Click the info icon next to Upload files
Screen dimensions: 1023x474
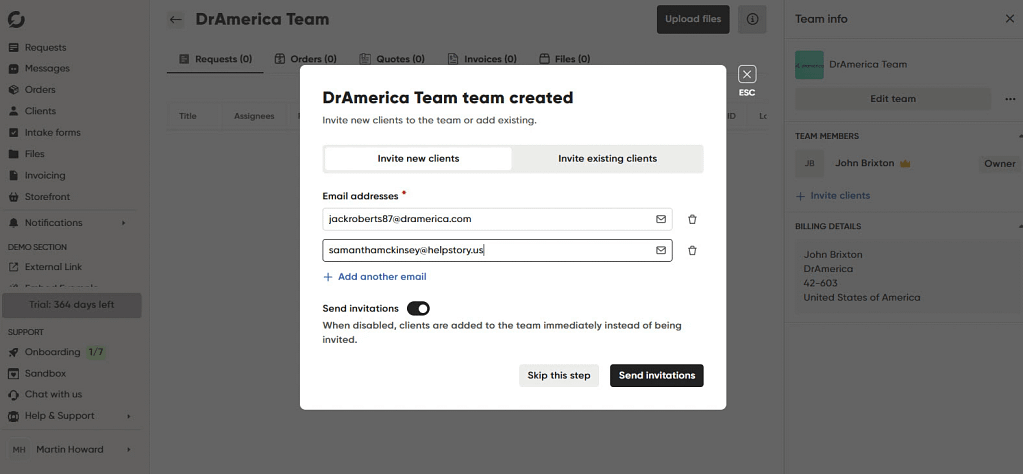[x=752, y=20]
